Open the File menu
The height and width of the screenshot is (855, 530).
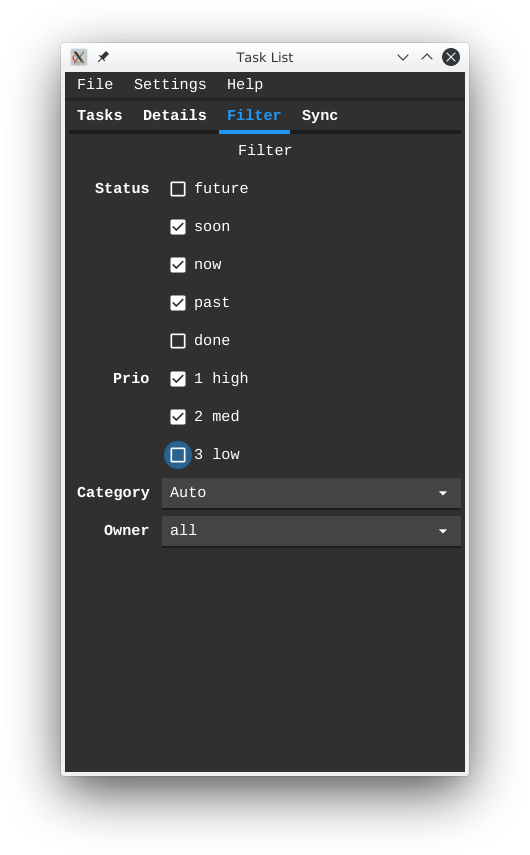(95, 85)
